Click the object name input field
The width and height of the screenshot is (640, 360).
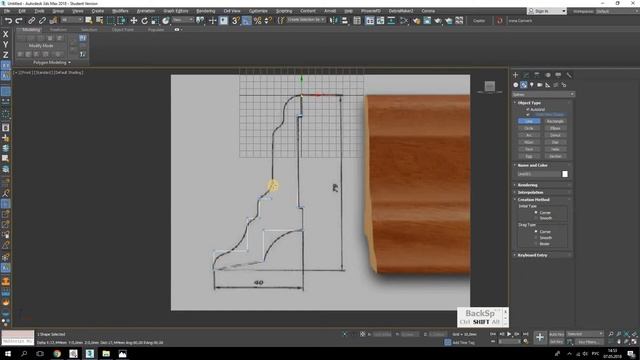coord(538,174)
